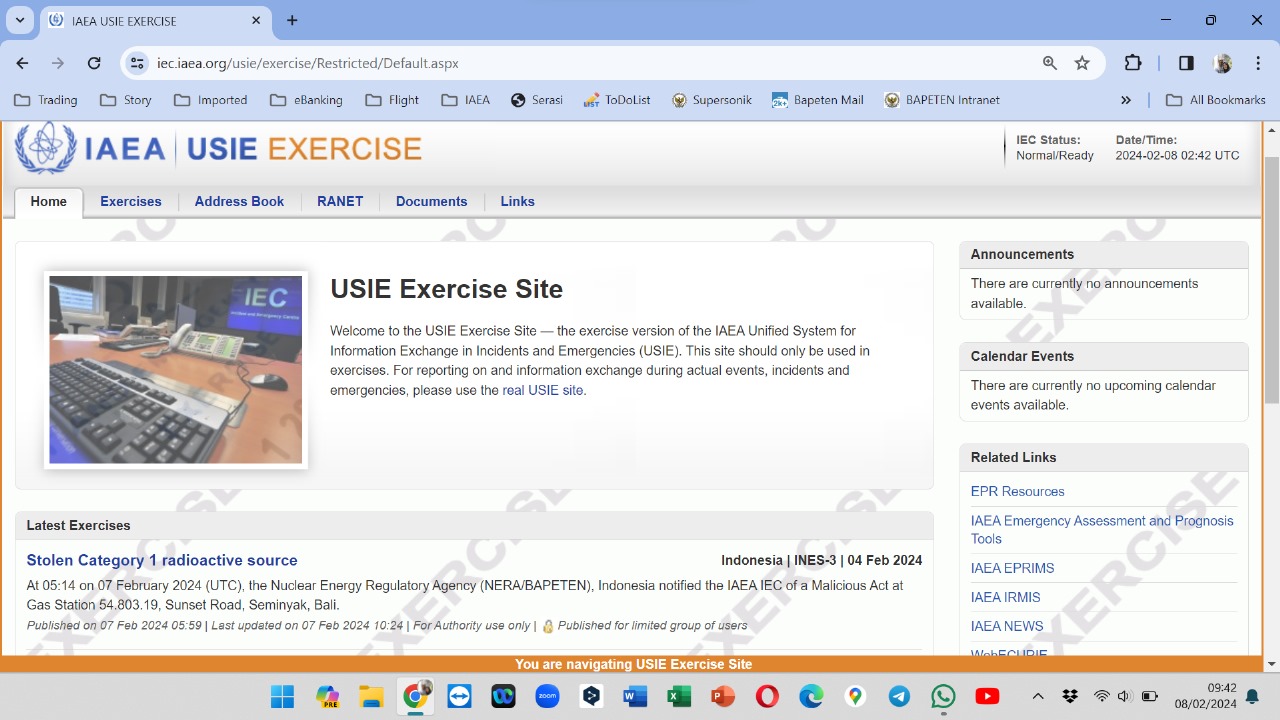
Task: Launch PowerPoint from the taskbar
Action: (723, 696)
